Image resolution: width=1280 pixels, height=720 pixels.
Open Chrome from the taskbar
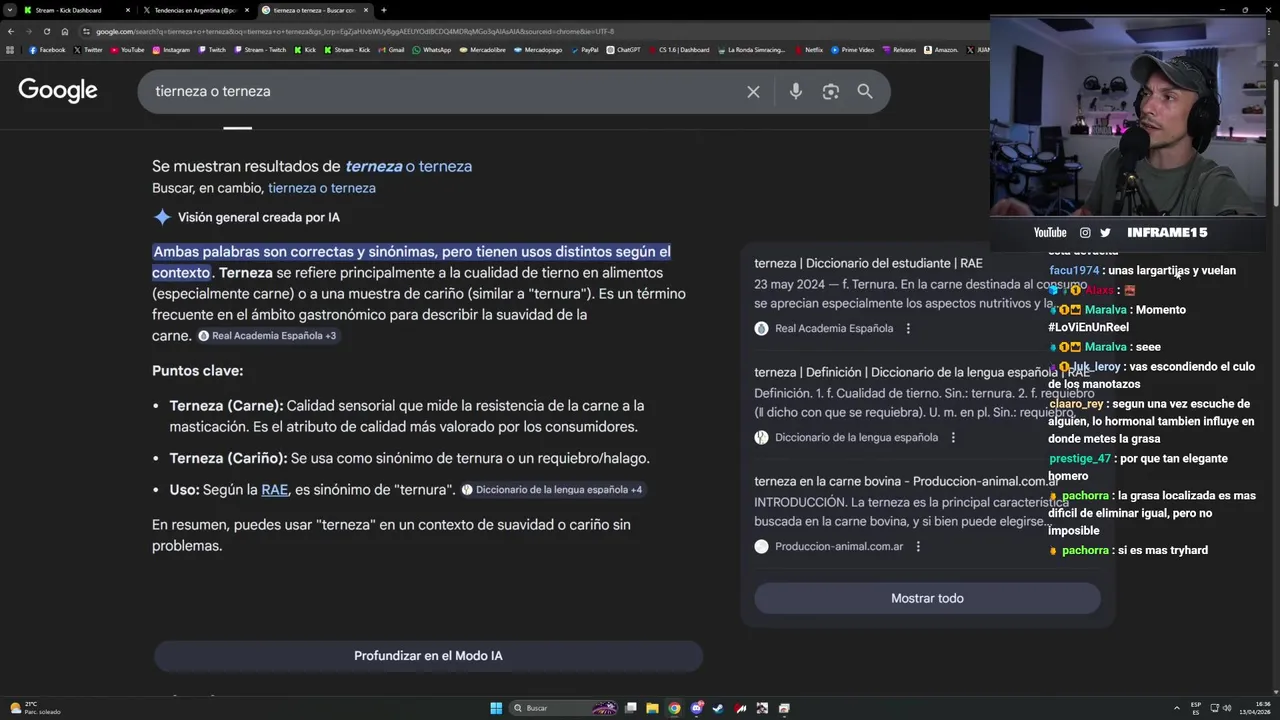(674, 708)
